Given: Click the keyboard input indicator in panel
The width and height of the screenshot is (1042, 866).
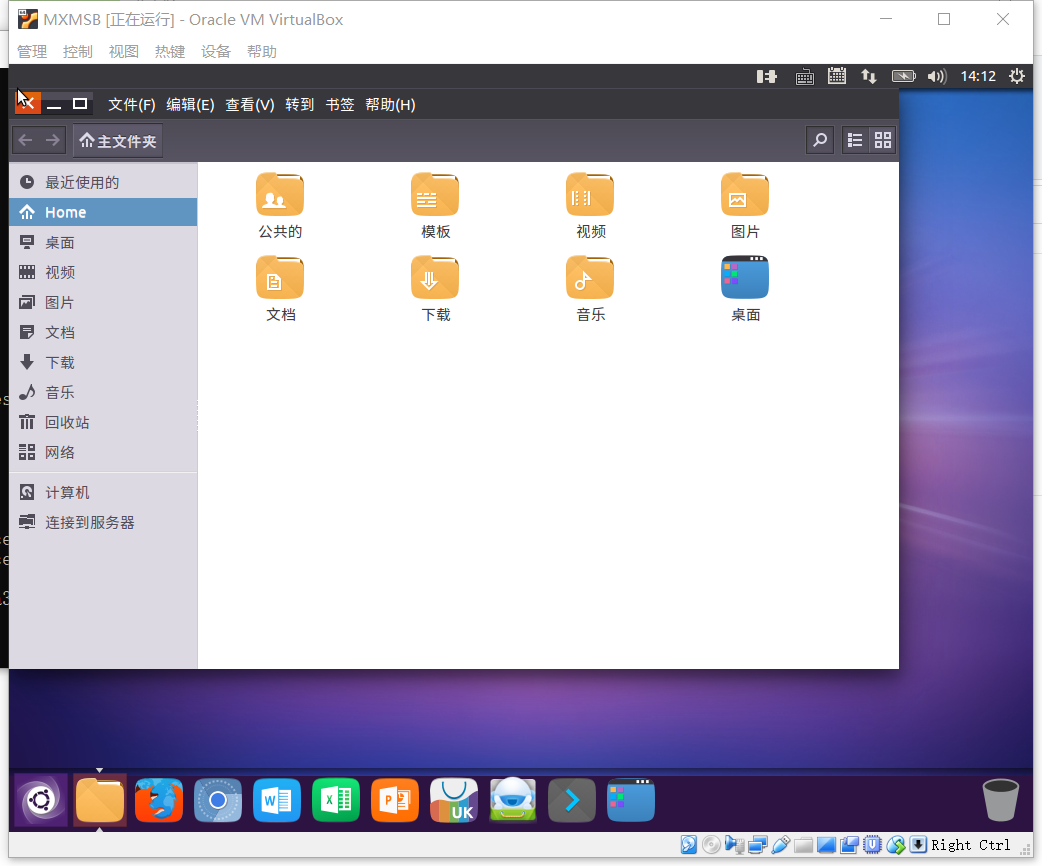Looking at the screenshot, I should (x=804, y=77).
